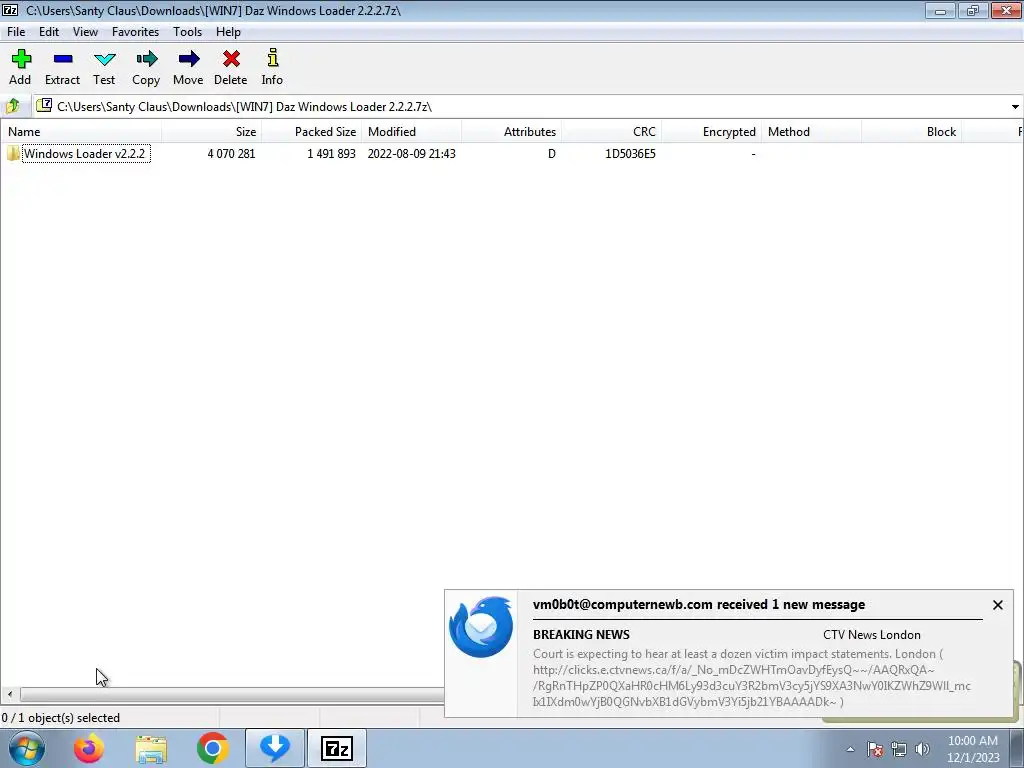1024x768 pixels.
Task: Click the red Delete icon
Action: (231, 59)
